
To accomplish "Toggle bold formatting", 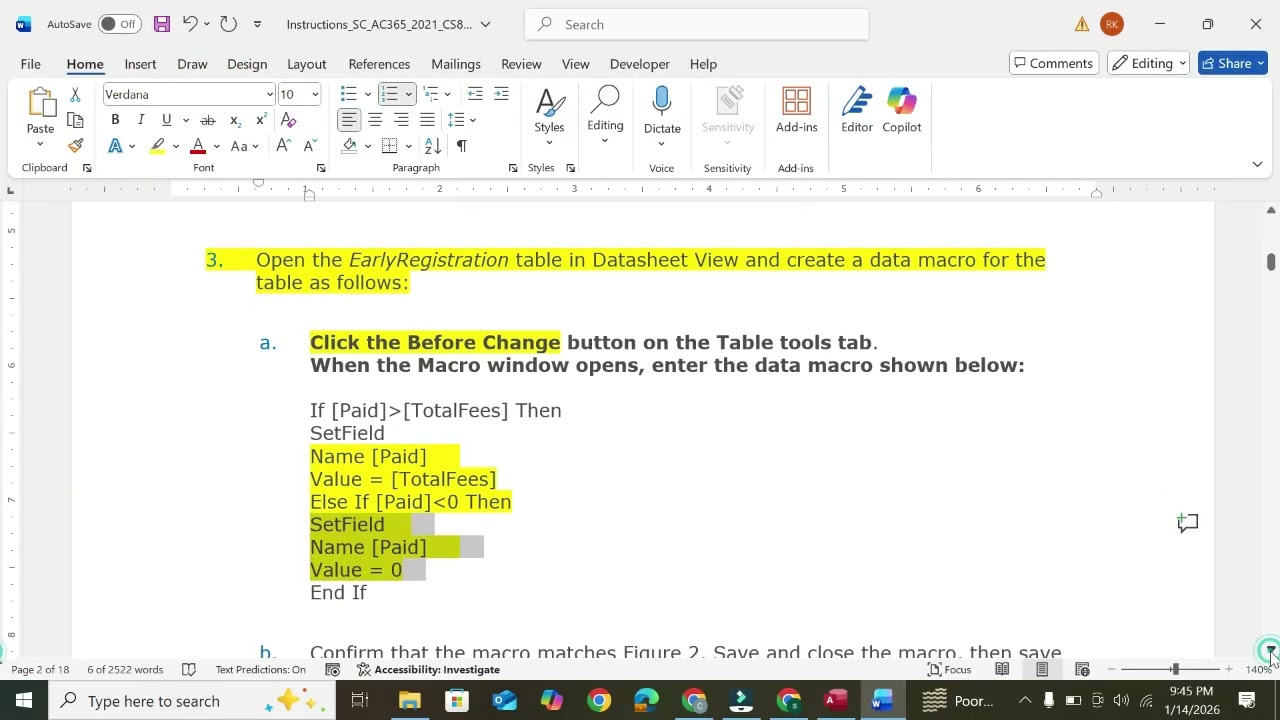I will pyautogui.click(x=115, y=120).
